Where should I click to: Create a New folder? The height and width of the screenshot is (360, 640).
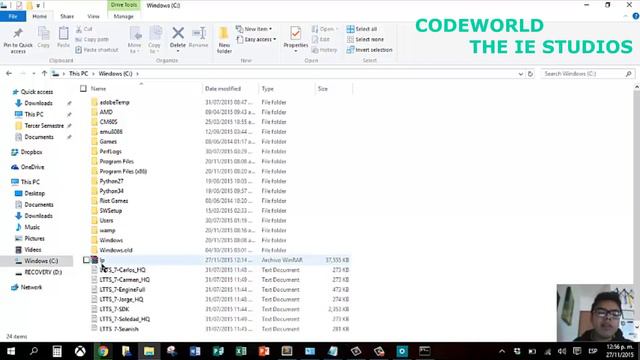click(x=224, y=40)
